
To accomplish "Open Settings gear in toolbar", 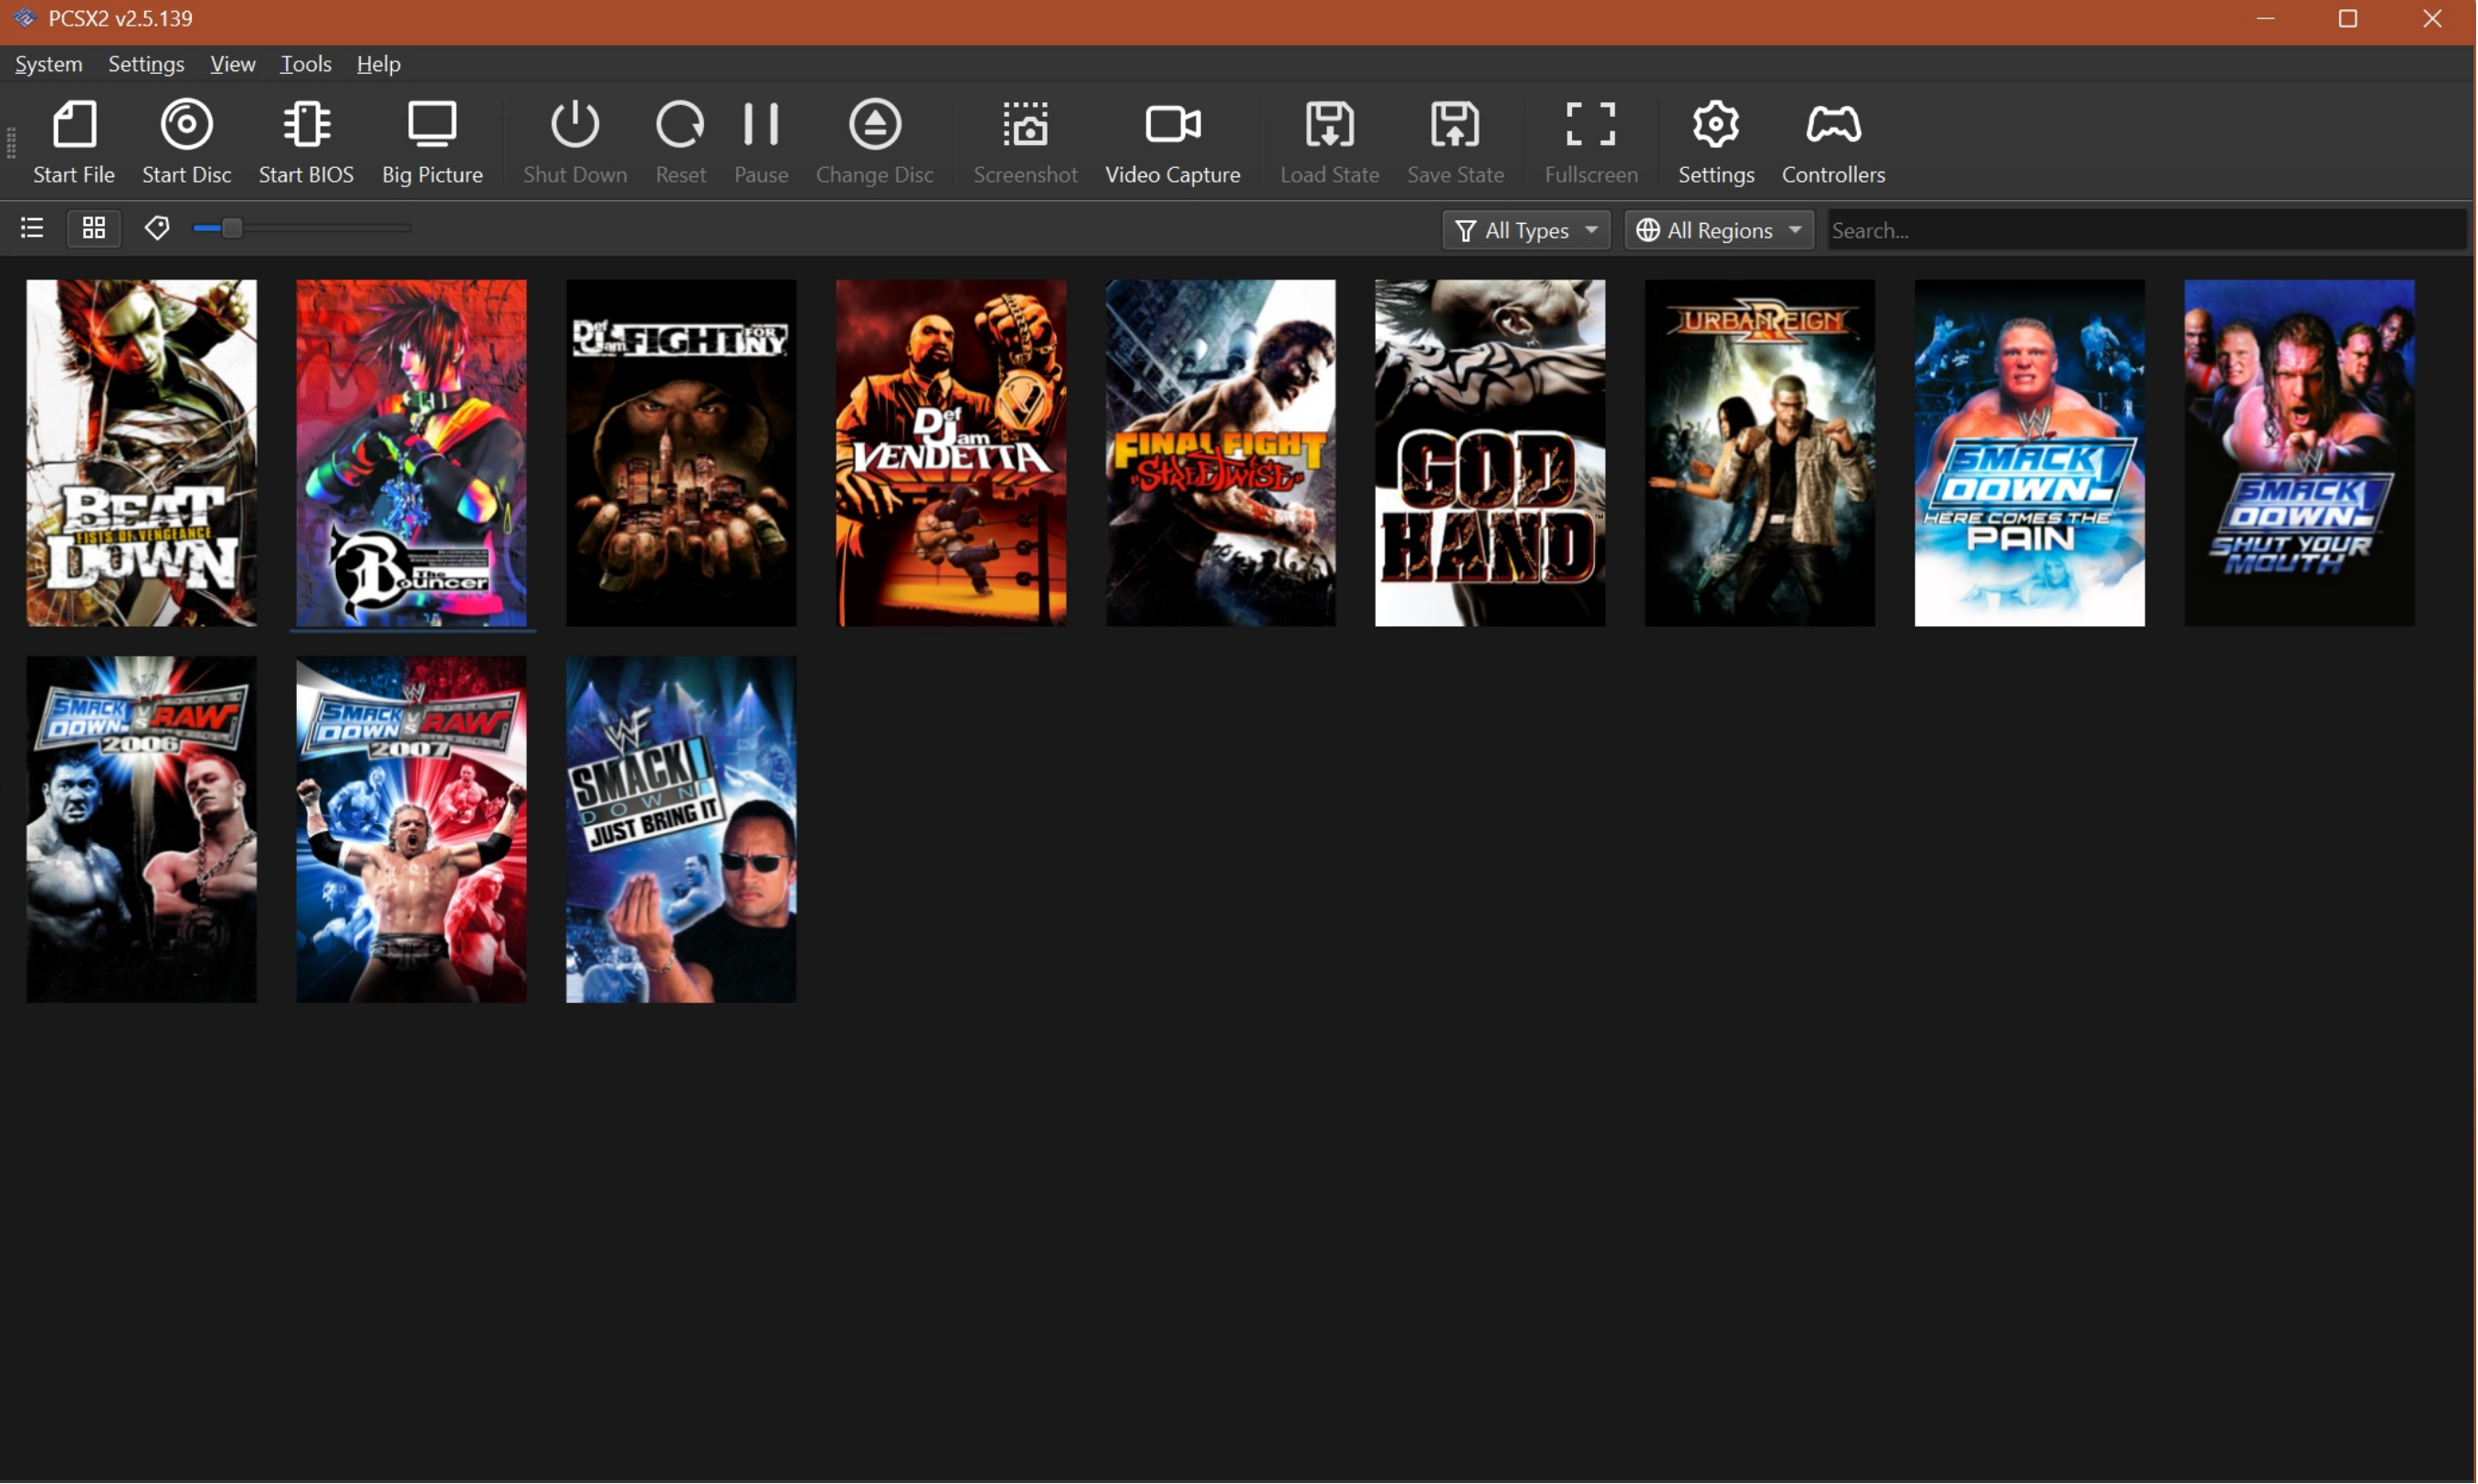I will coord(1716,142).
